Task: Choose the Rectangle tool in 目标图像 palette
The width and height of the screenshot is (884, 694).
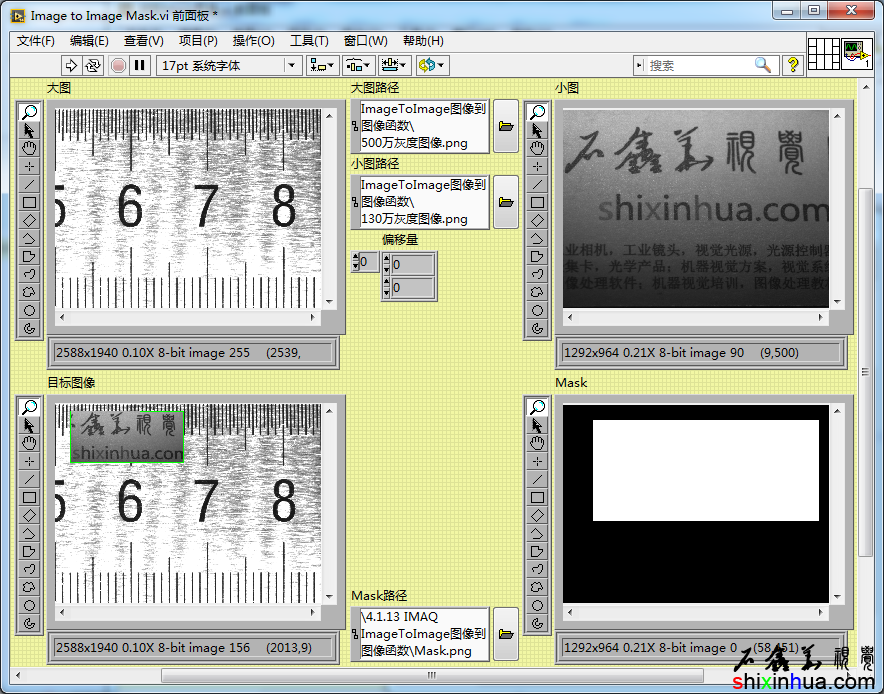Action: pyautogui.click(x=30, y=497)
